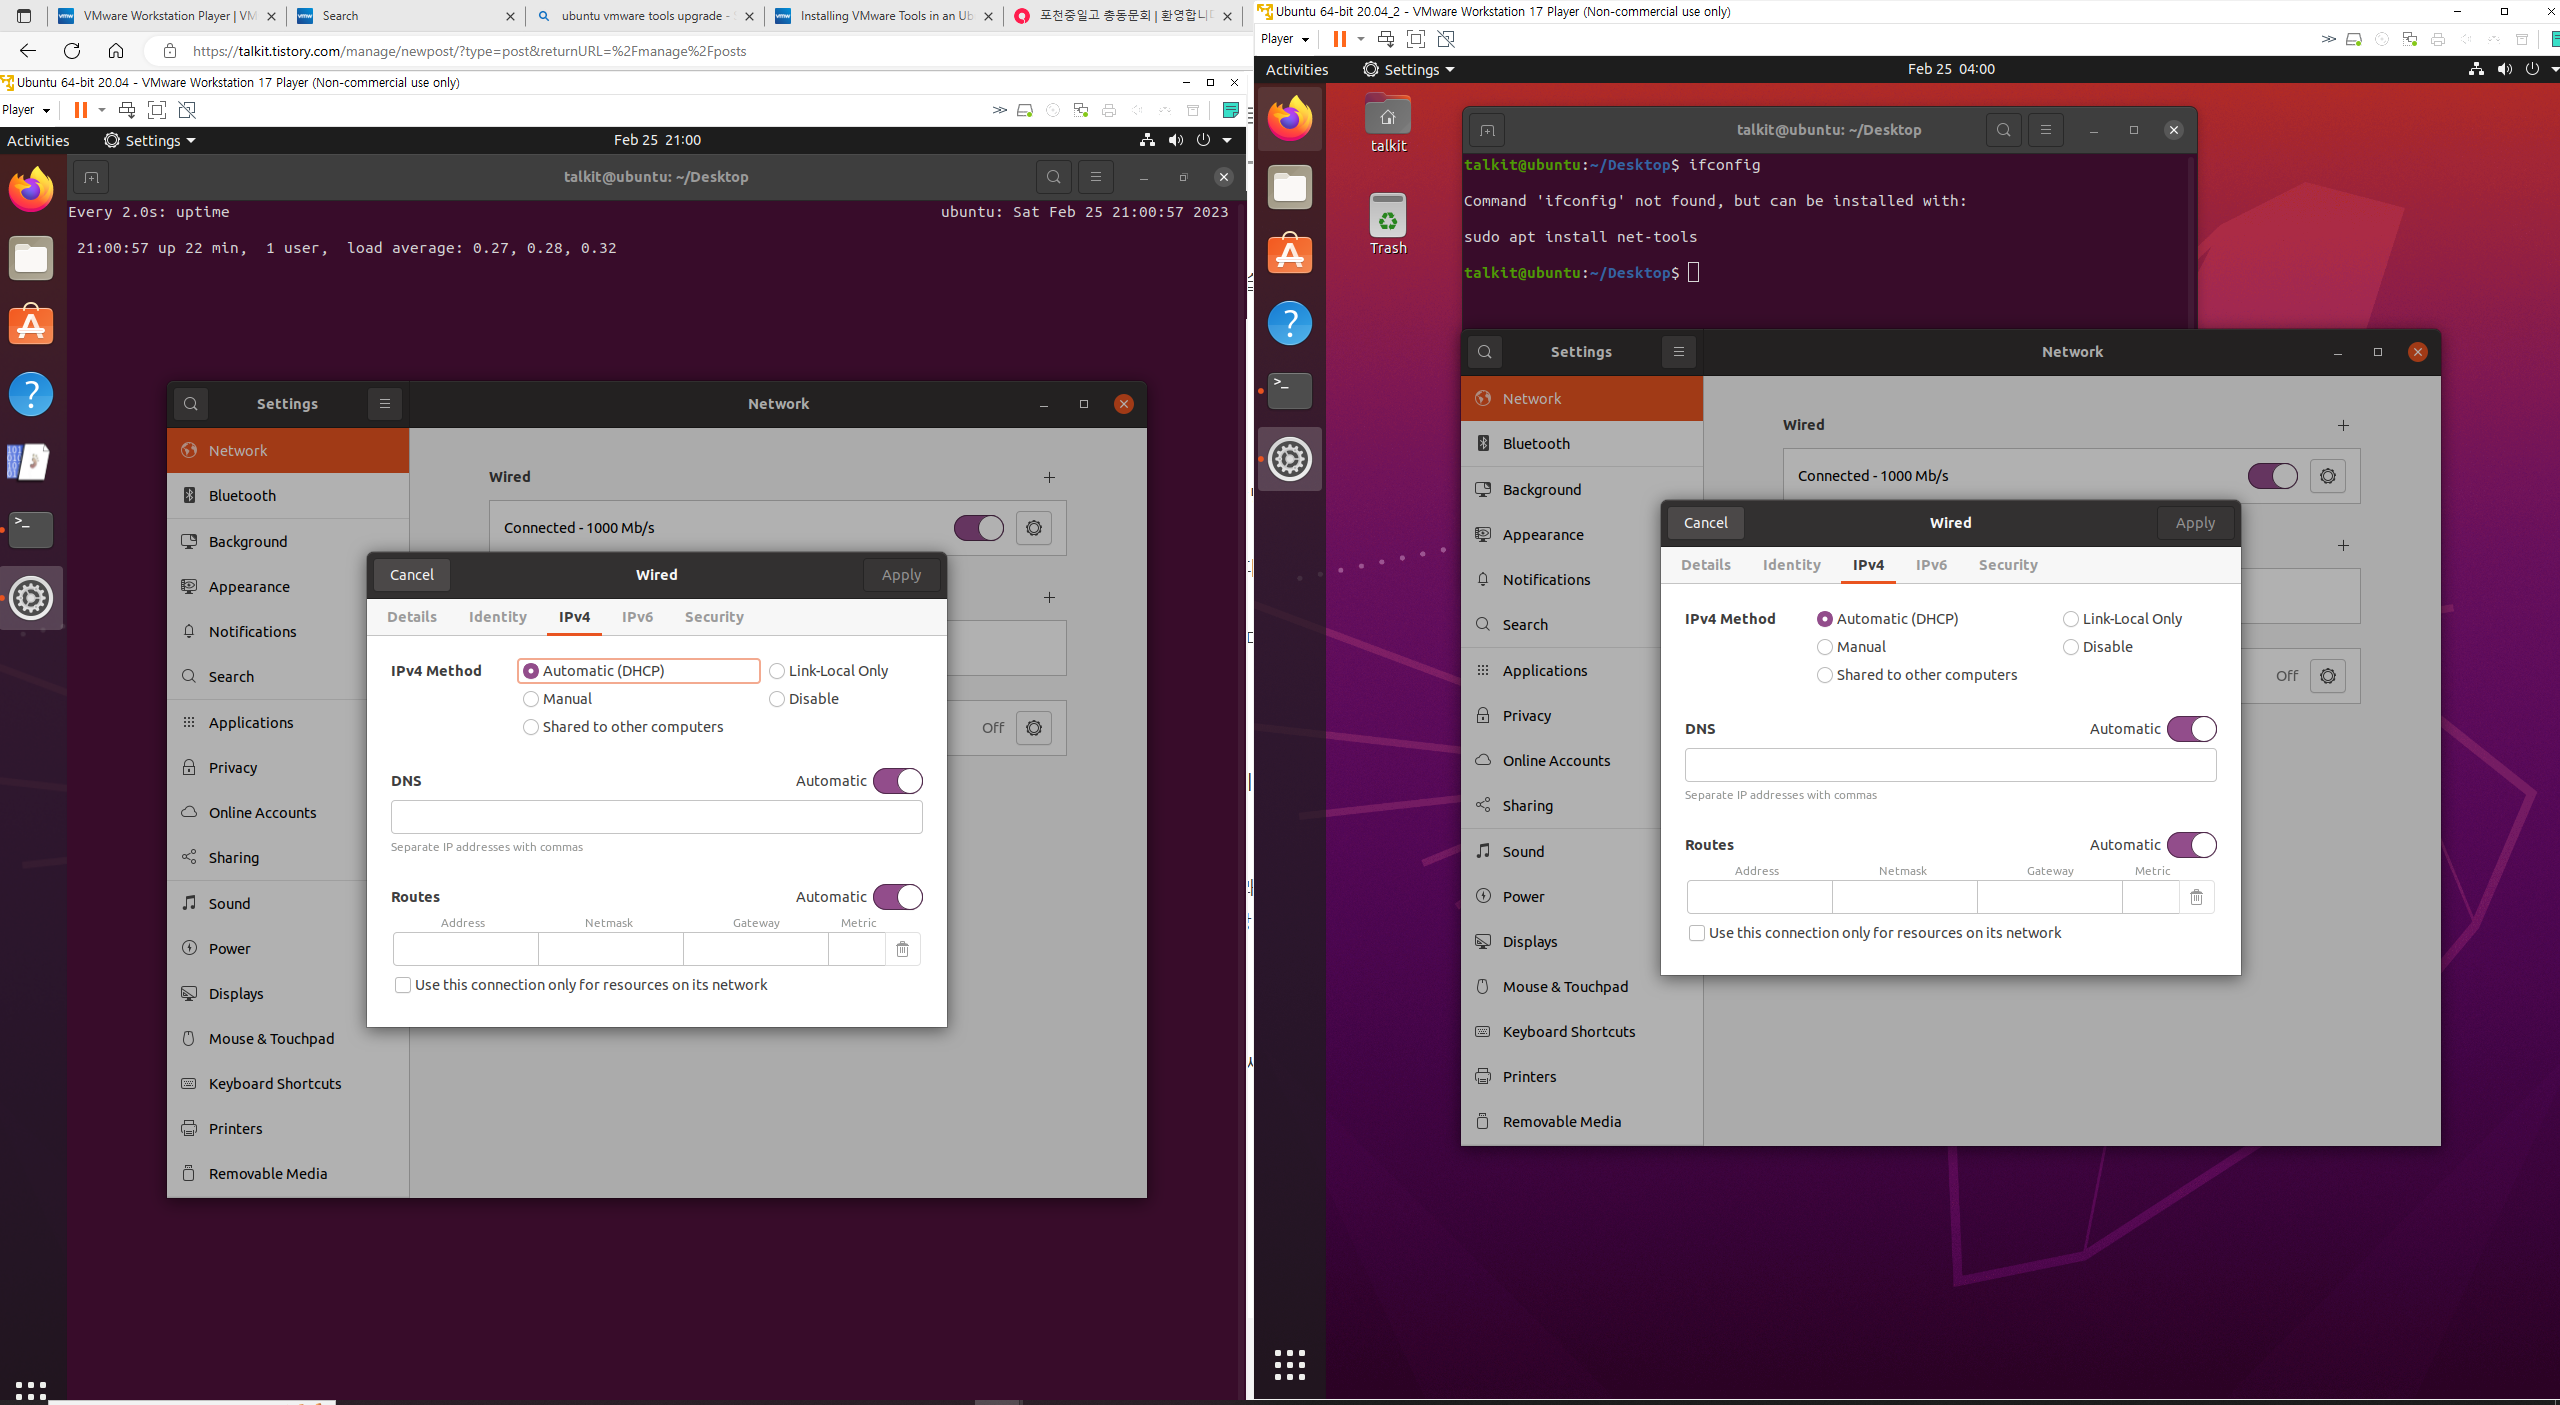The image size is (2560, 1405).
Task: Click Show Applications grid in right dock
Action: (x=1289, y=1364)
